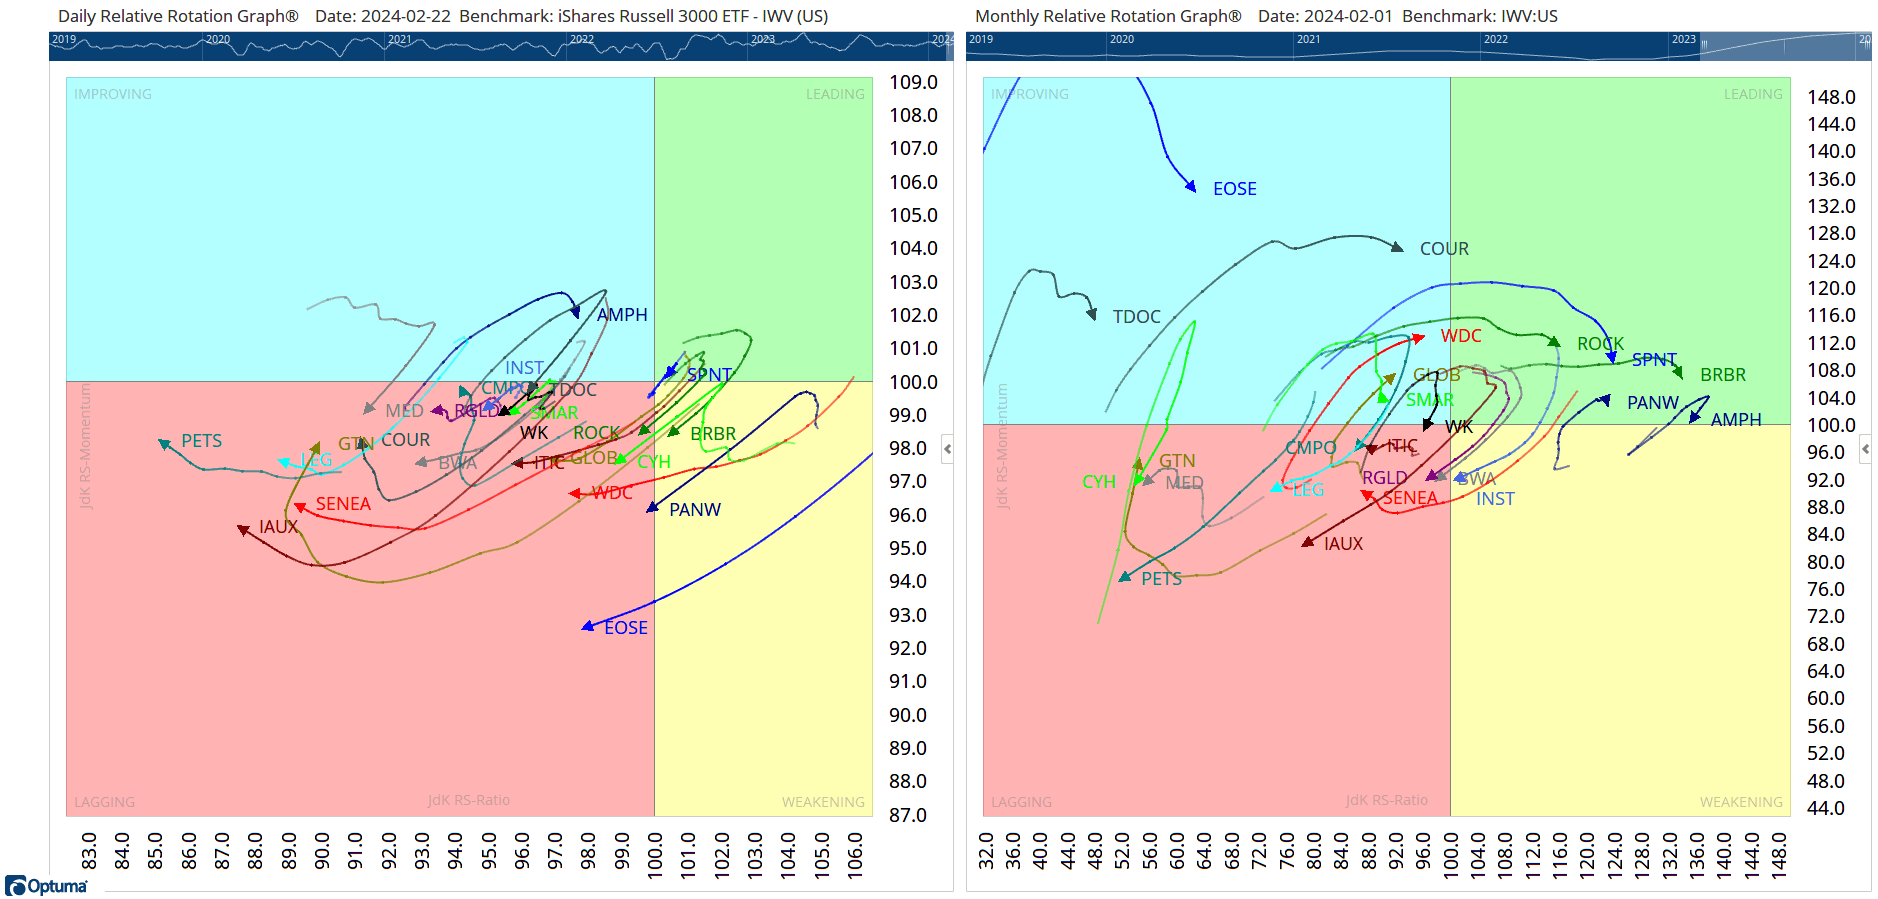The width and height of the screenshot is (1878, 899).
Task: Select the CYH label in the daily graph
Action: pyautogui.click(x=654, y=462)
